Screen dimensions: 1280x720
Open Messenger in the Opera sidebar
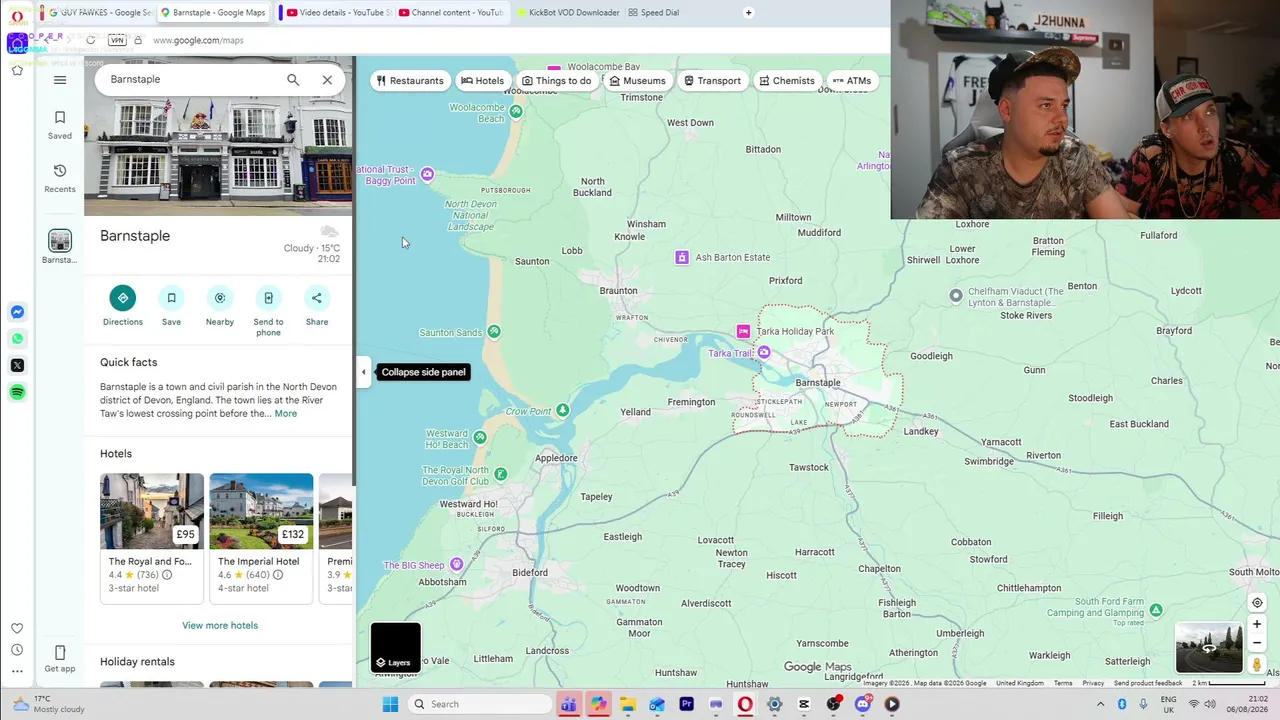click(x=17, y=312)
